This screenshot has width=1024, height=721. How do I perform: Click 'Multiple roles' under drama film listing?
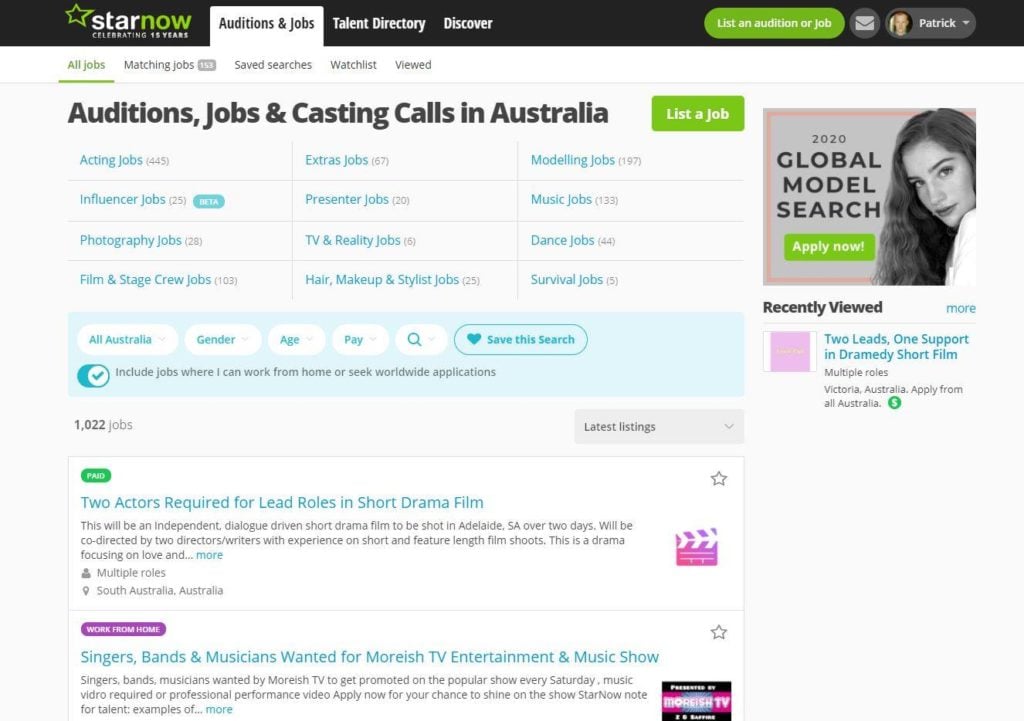131,573
